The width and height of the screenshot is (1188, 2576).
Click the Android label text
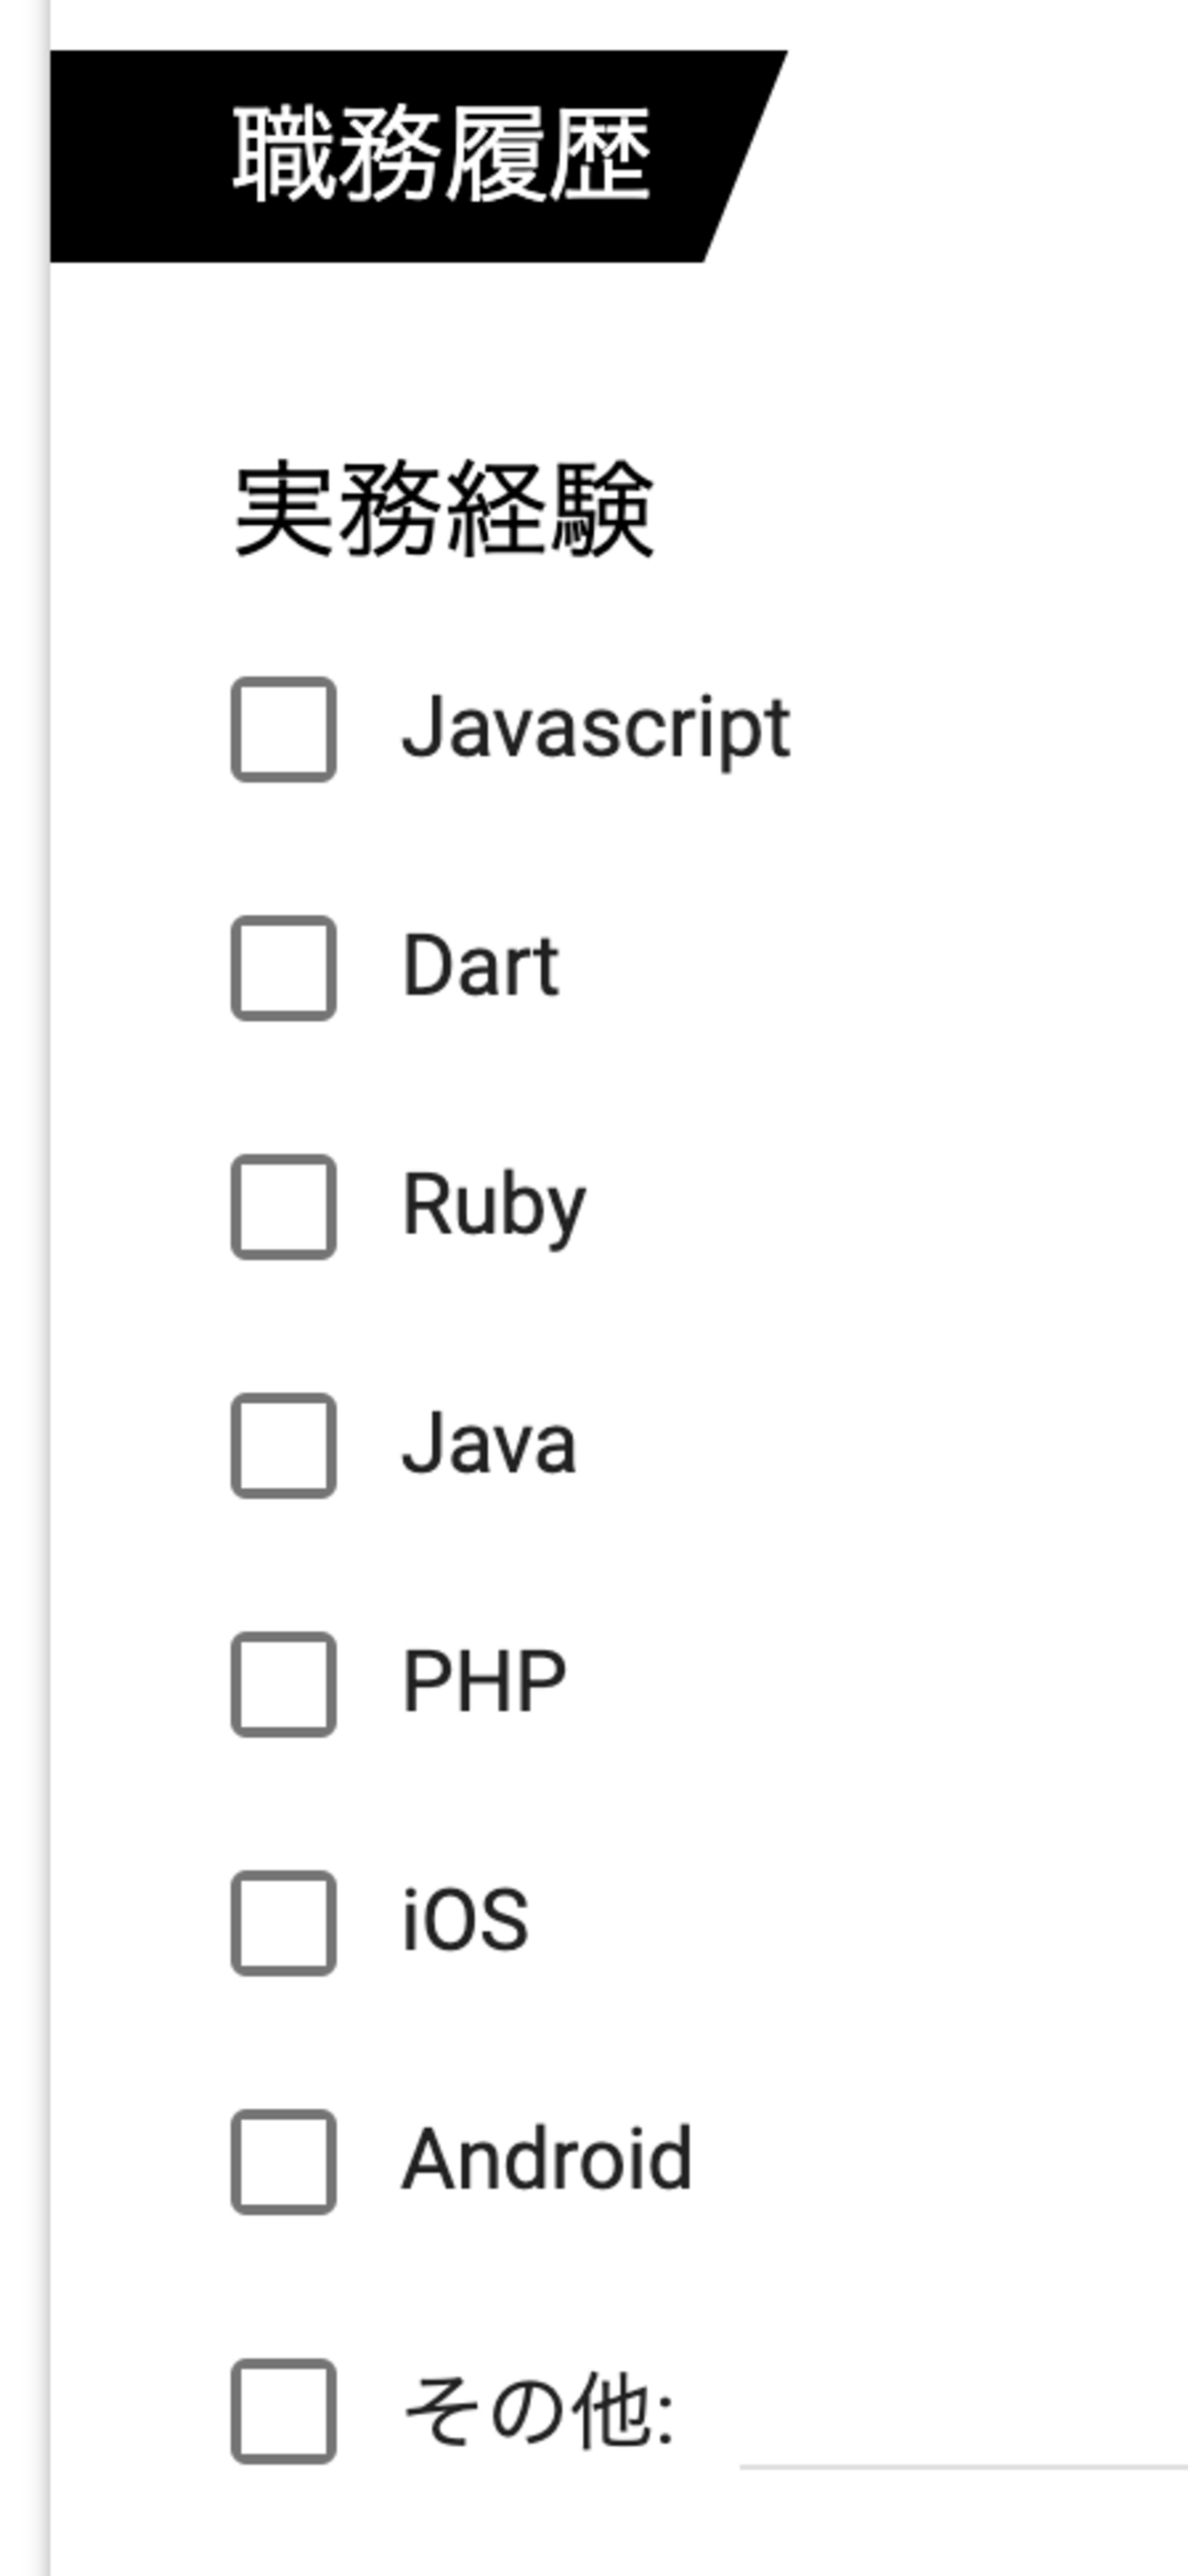547,2160
